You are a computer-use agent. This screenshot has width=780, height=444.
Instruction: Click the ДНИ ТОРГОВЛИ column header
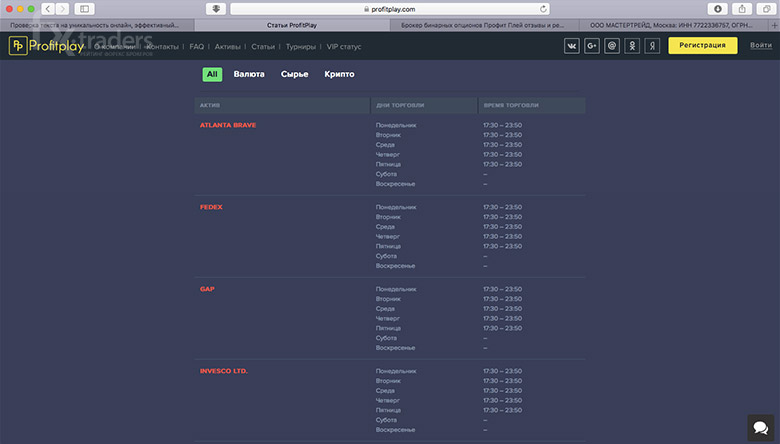(424, 105)
